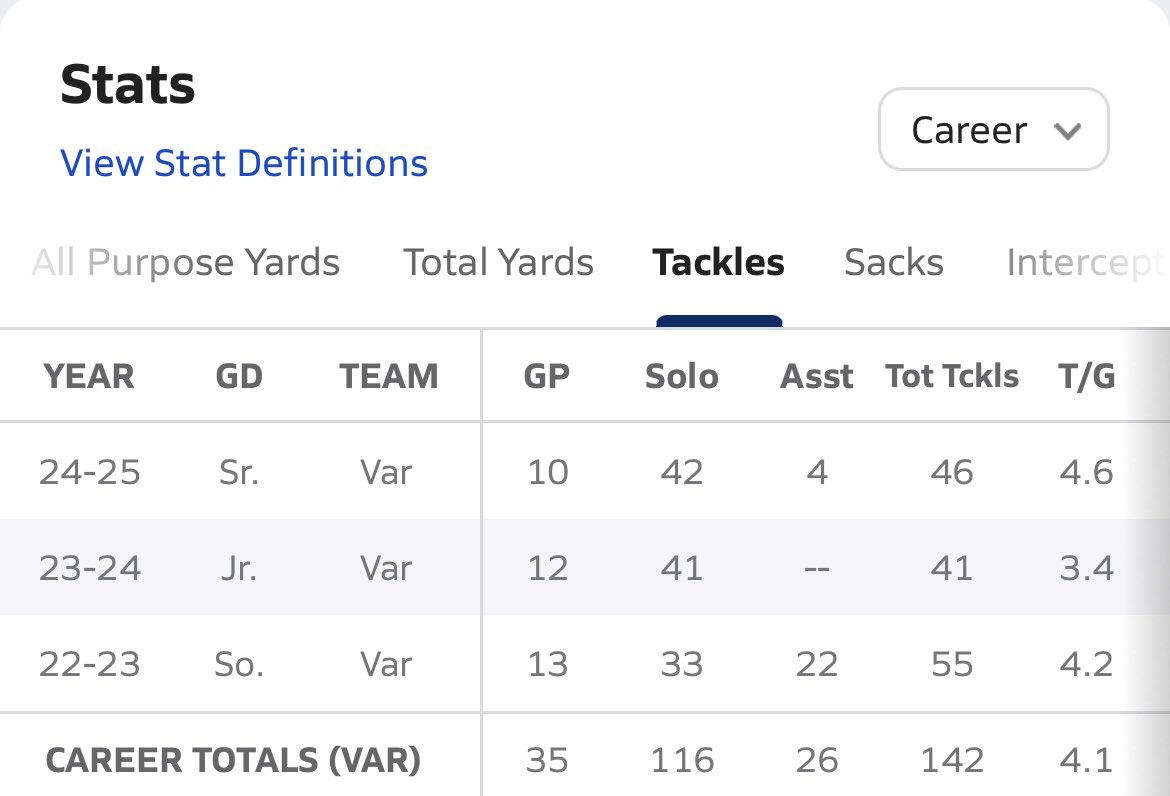
Task: Switch to the Sacks tab
Action: click(x=894, y=263)
